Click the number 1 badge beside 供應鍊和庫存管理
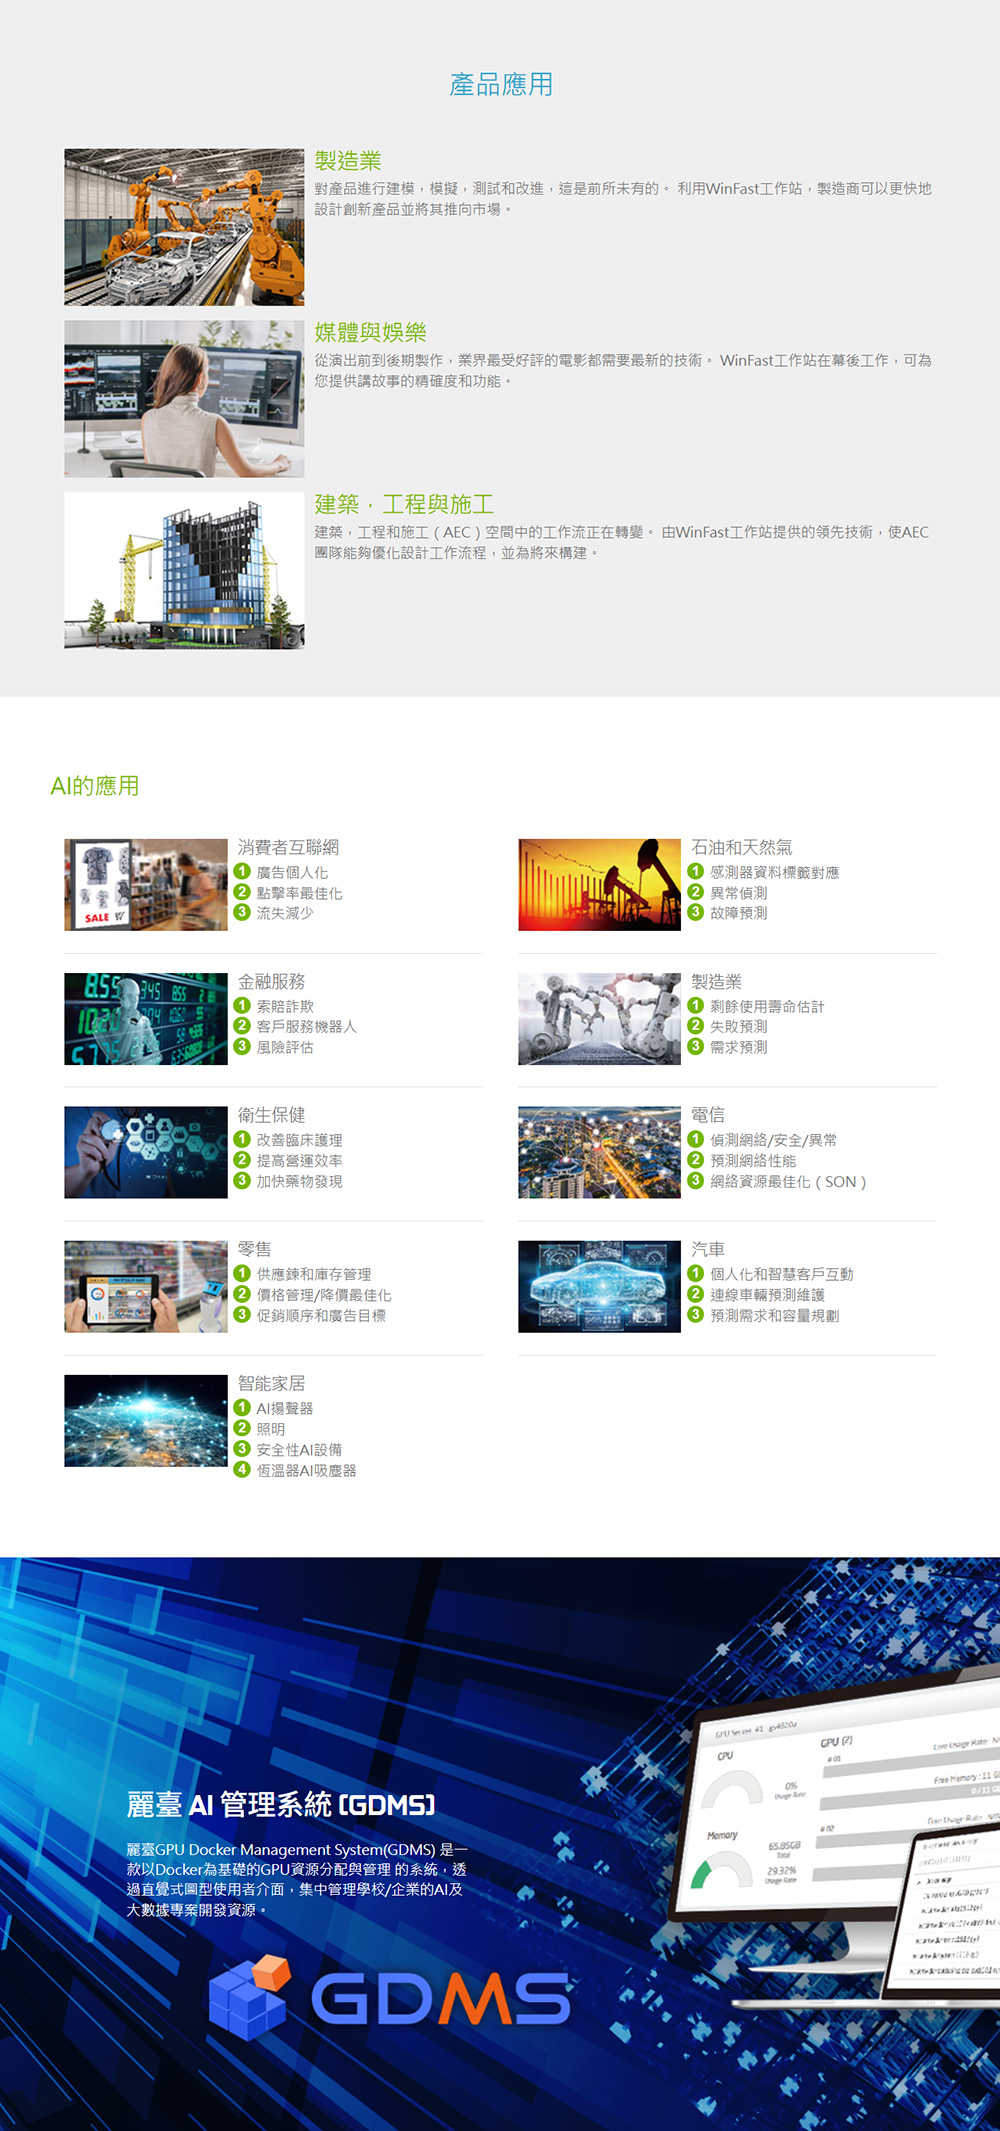The image size is (1000, 2131). pos(242,1274)
